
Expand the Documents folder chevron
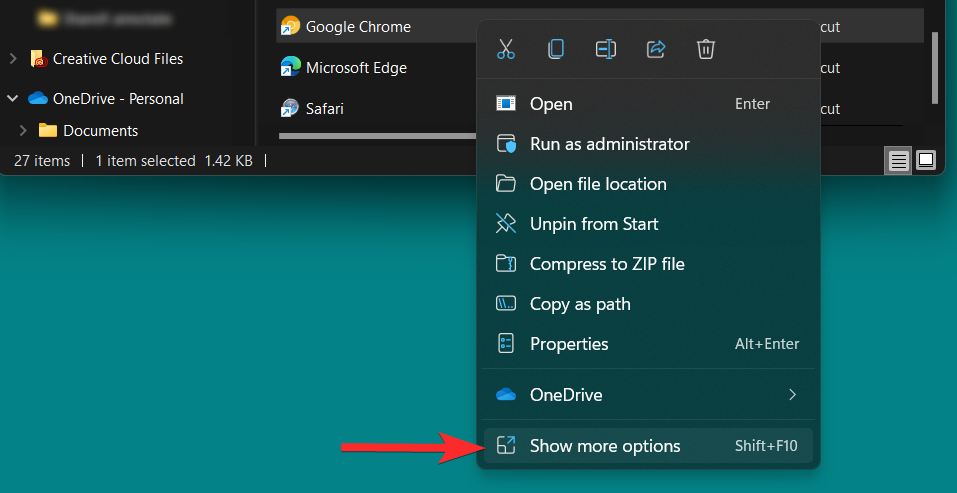[x=23, y=131]
